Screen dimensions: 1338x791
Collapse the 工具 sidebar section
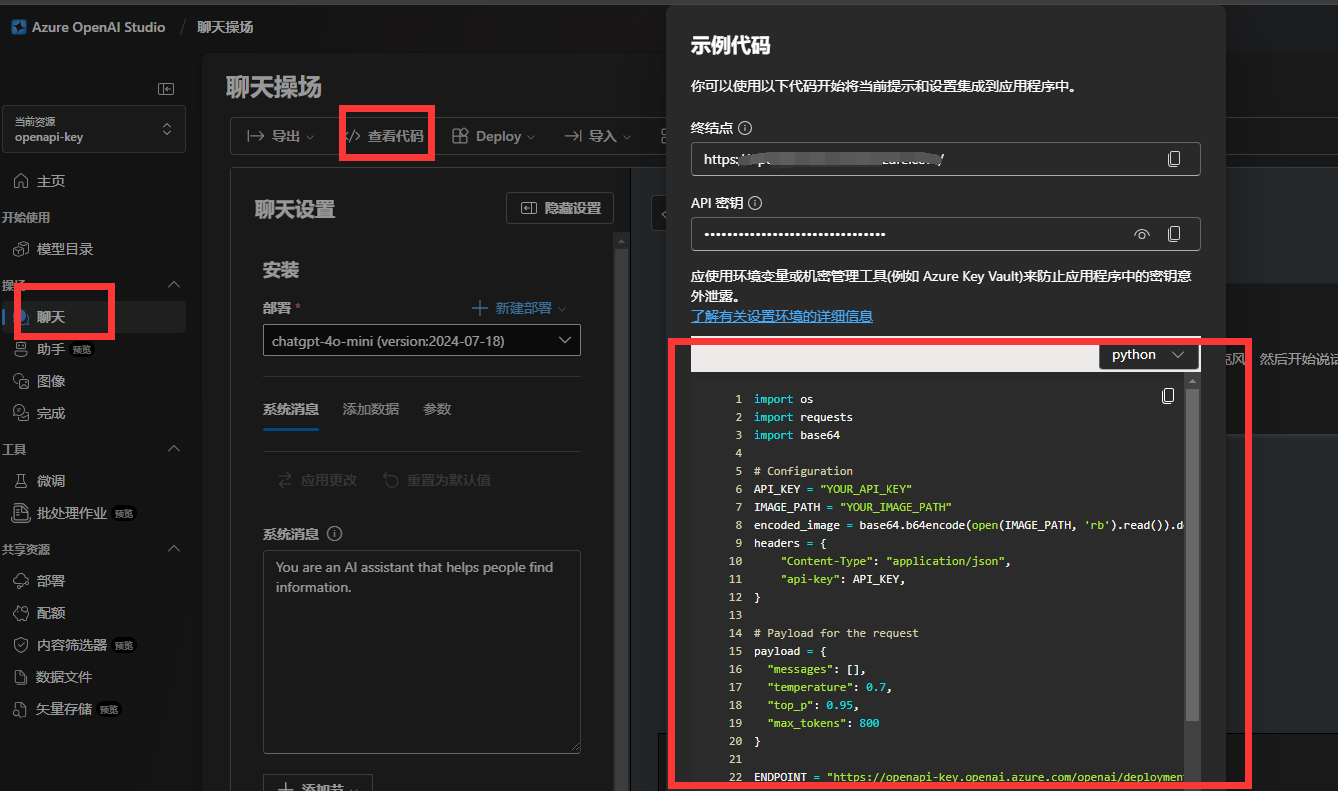(173, 449)
